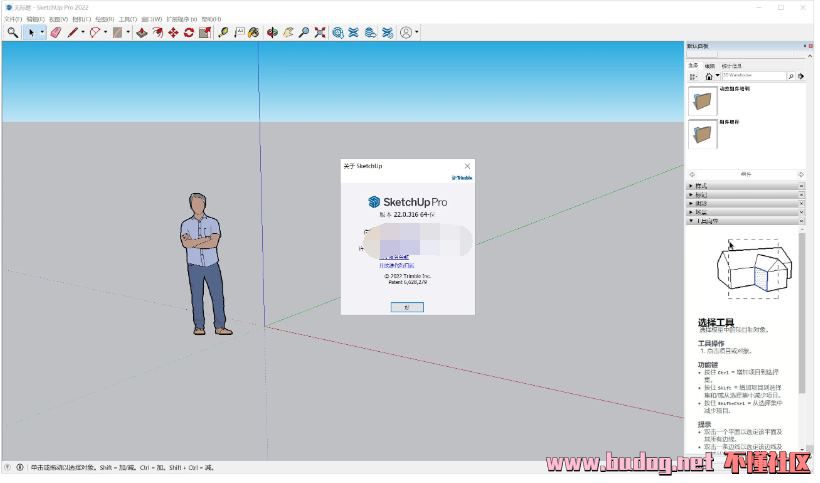
Task: Choose the Rectangle shape tool
Action: [x=117, y=32]
